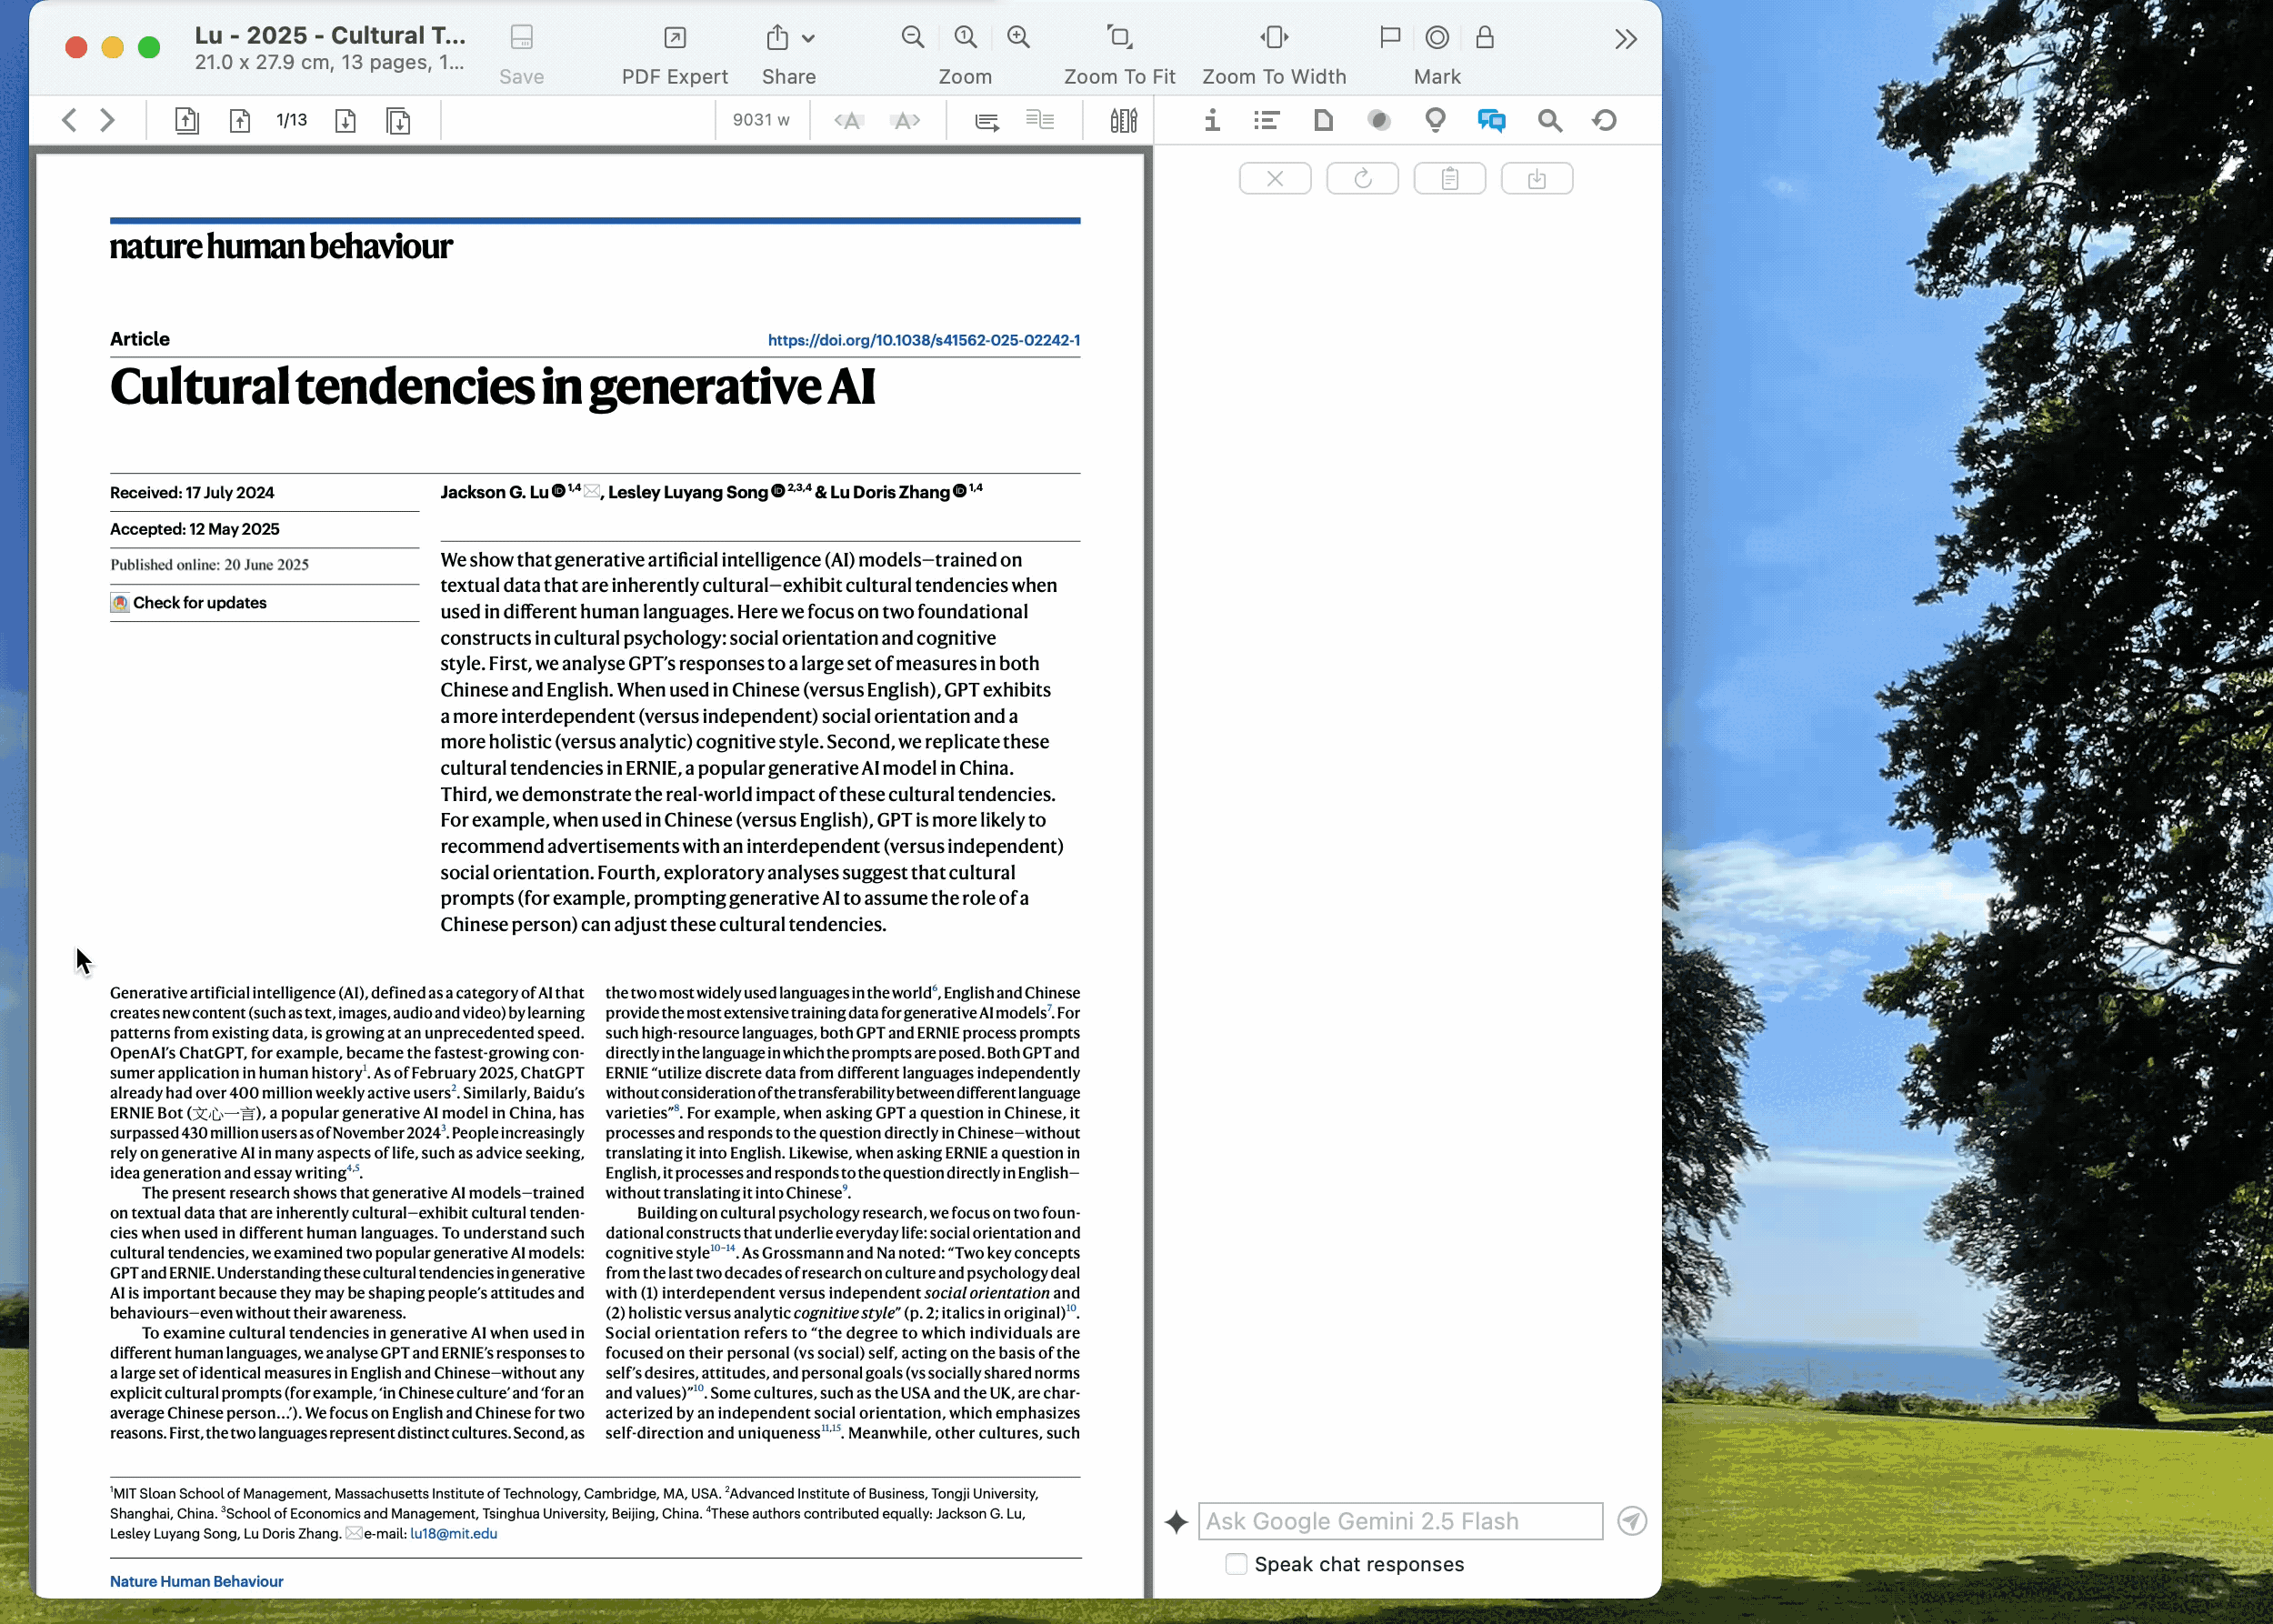Toggle the lock icon in the toolbar
This screenshot has height=1624, width=2273.
pos(1485,38)
